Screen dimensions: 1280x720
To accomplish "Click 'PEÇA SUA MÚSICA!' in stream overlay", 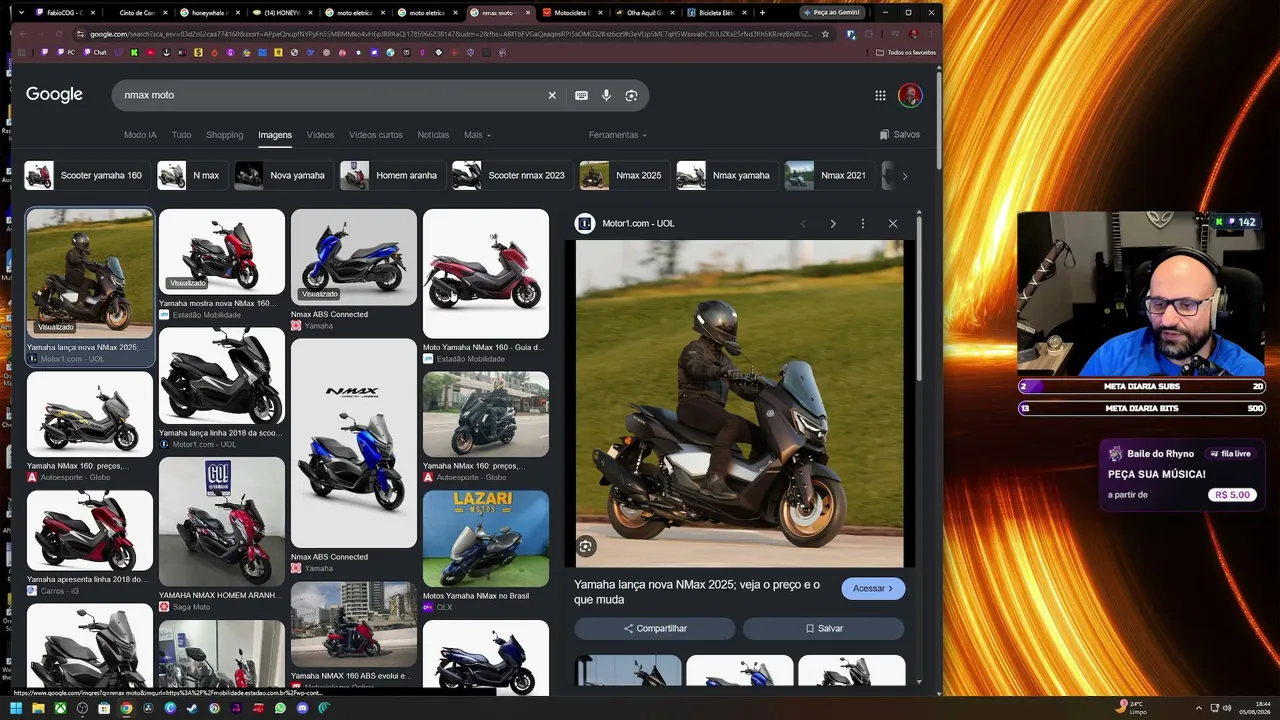I will pos(1156,474).
